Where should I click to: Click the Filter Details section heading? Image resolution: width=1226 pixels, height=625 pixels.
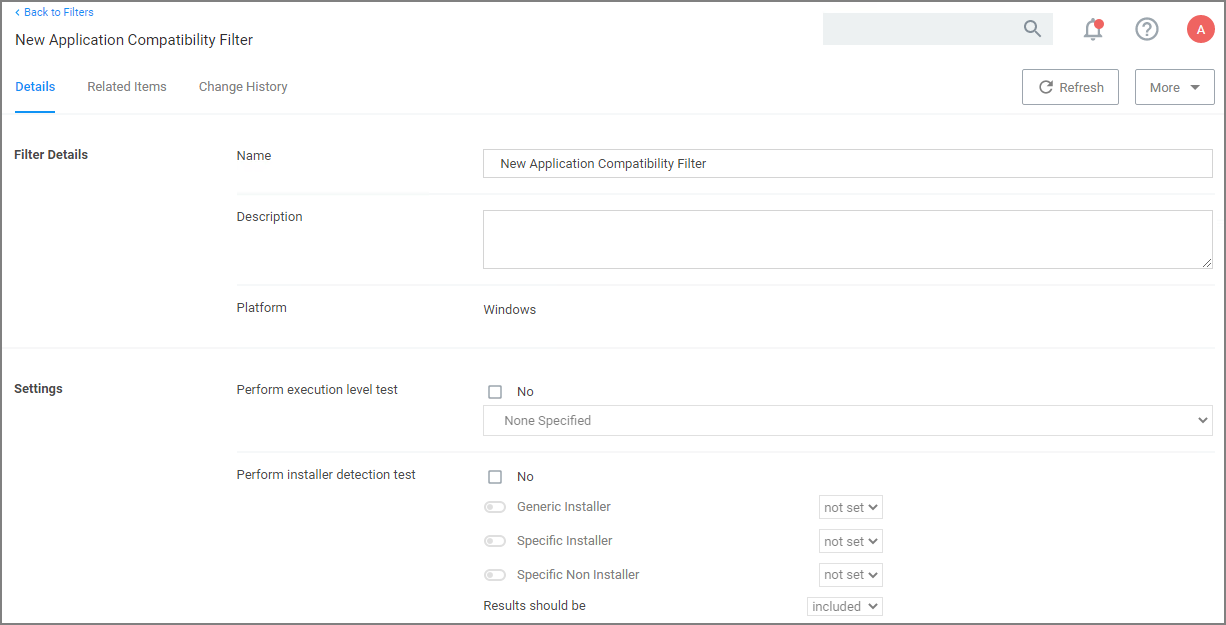pyautogui.click(x=51, y=155)
